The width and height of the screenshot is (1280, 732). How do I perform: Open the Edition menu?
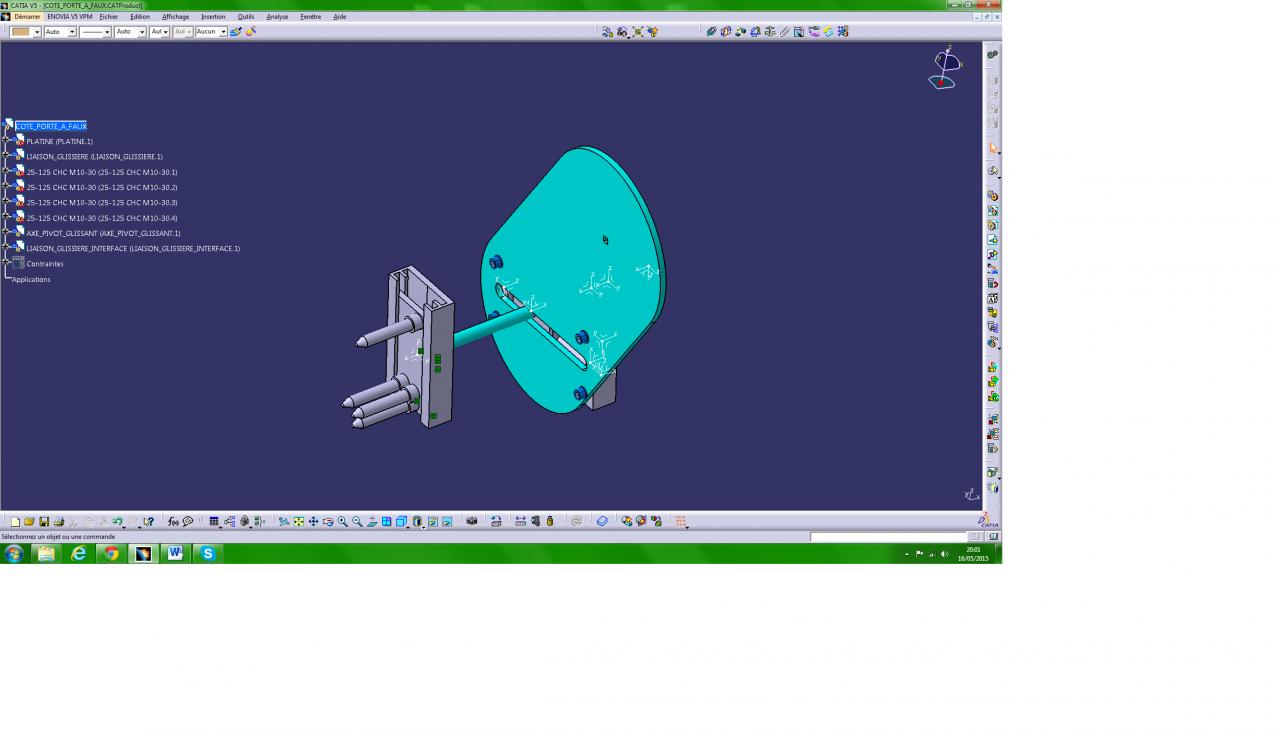tap(140, 17)
